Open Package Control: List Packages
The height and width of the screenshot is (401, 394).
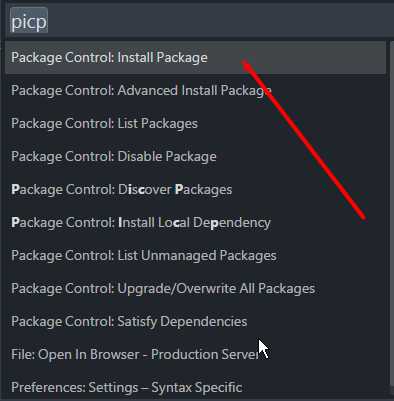195,123
